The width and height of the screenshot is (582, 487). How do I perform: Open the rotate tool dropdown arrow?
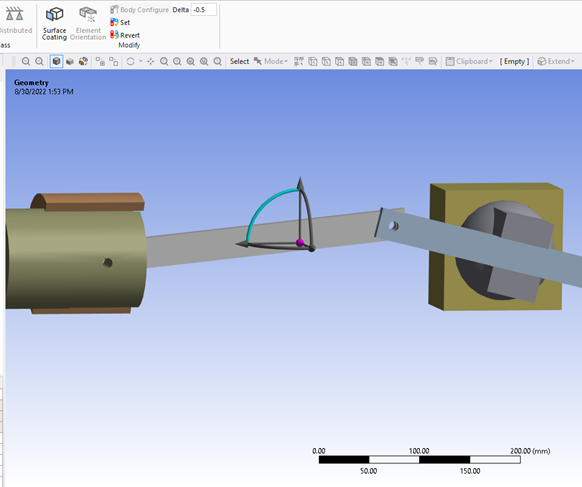tap(141, 61)
